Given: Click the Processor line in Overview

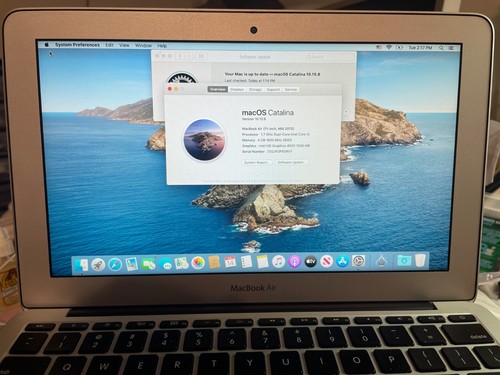Looking at the screenshot, I should (276, 134).
